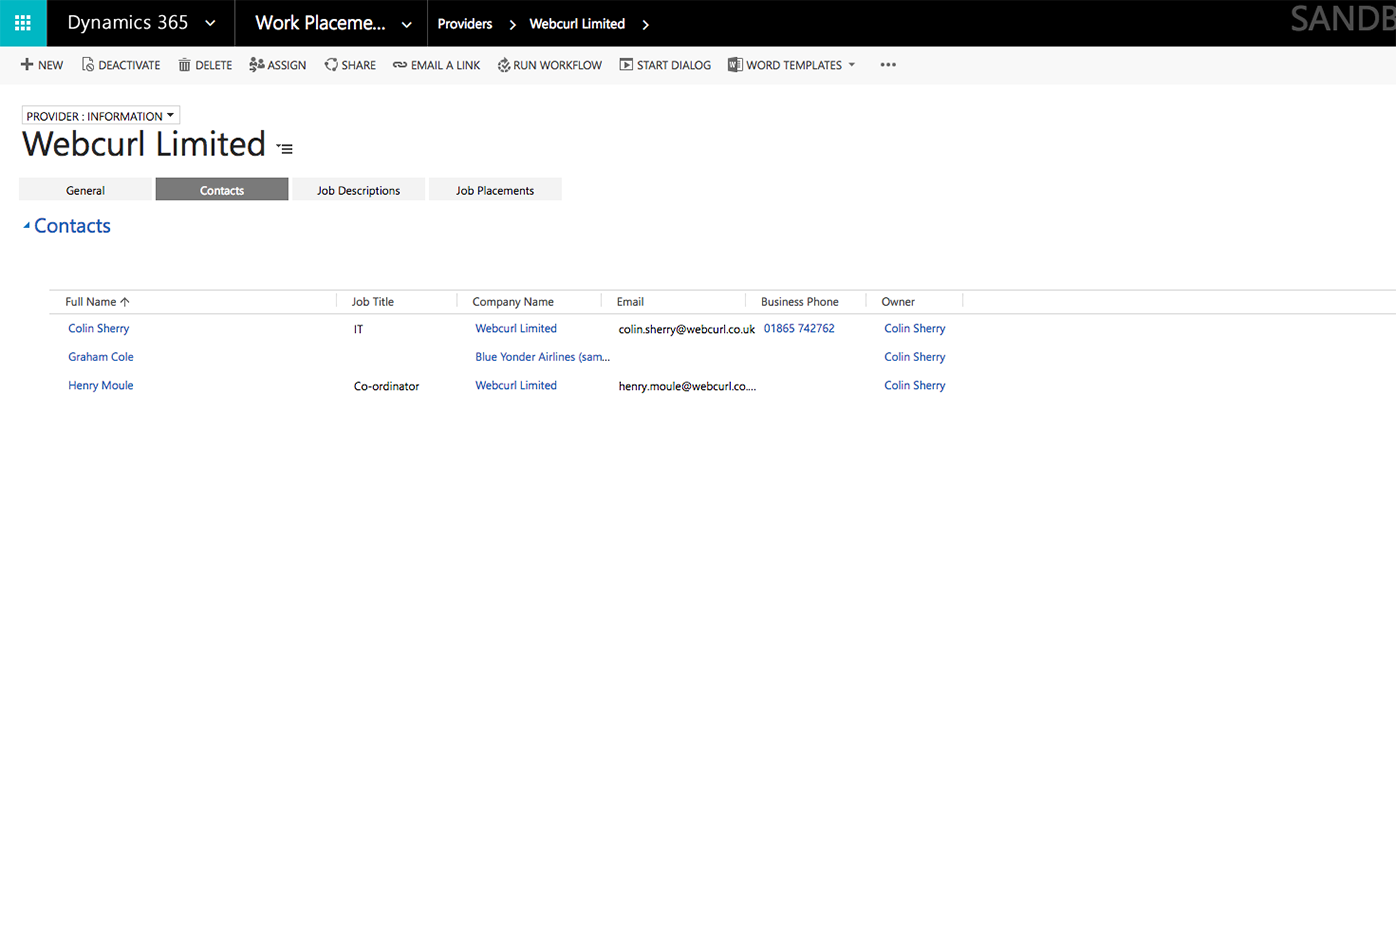This screenshot has height=948, width=1396.
Task: Select the DEACTIVATE command icon
Action: click(x=87, y=64)
